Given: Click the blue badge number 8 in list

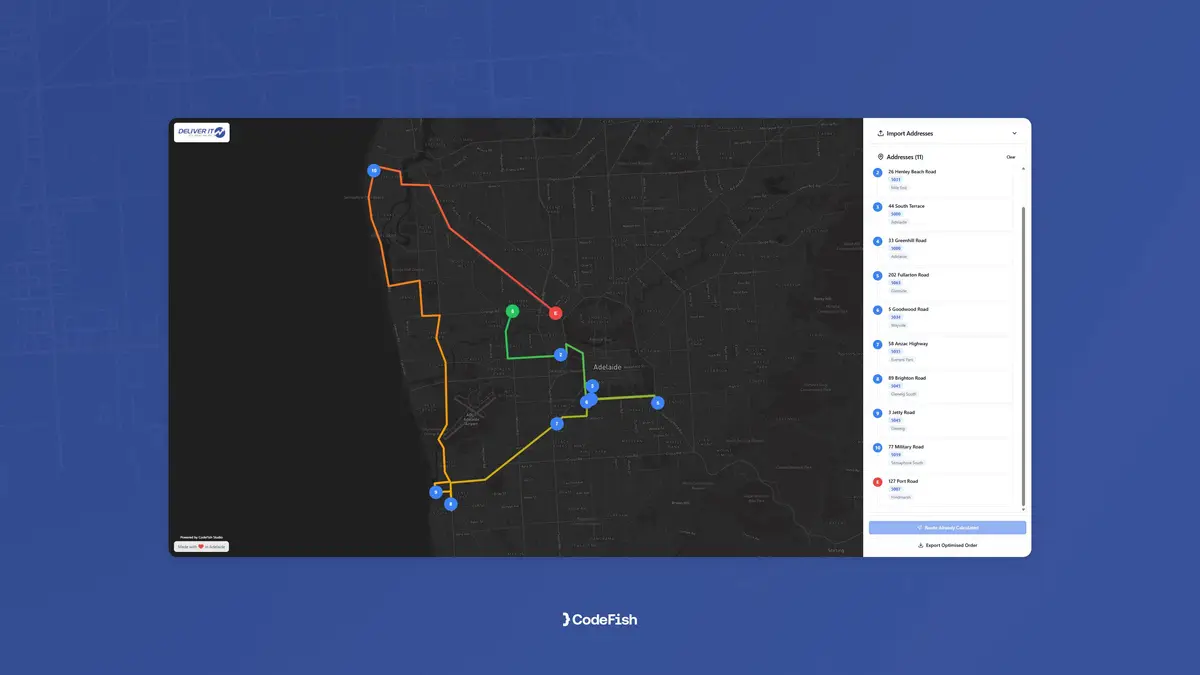Looking at the screenshot, I should (x=878, y=379).
